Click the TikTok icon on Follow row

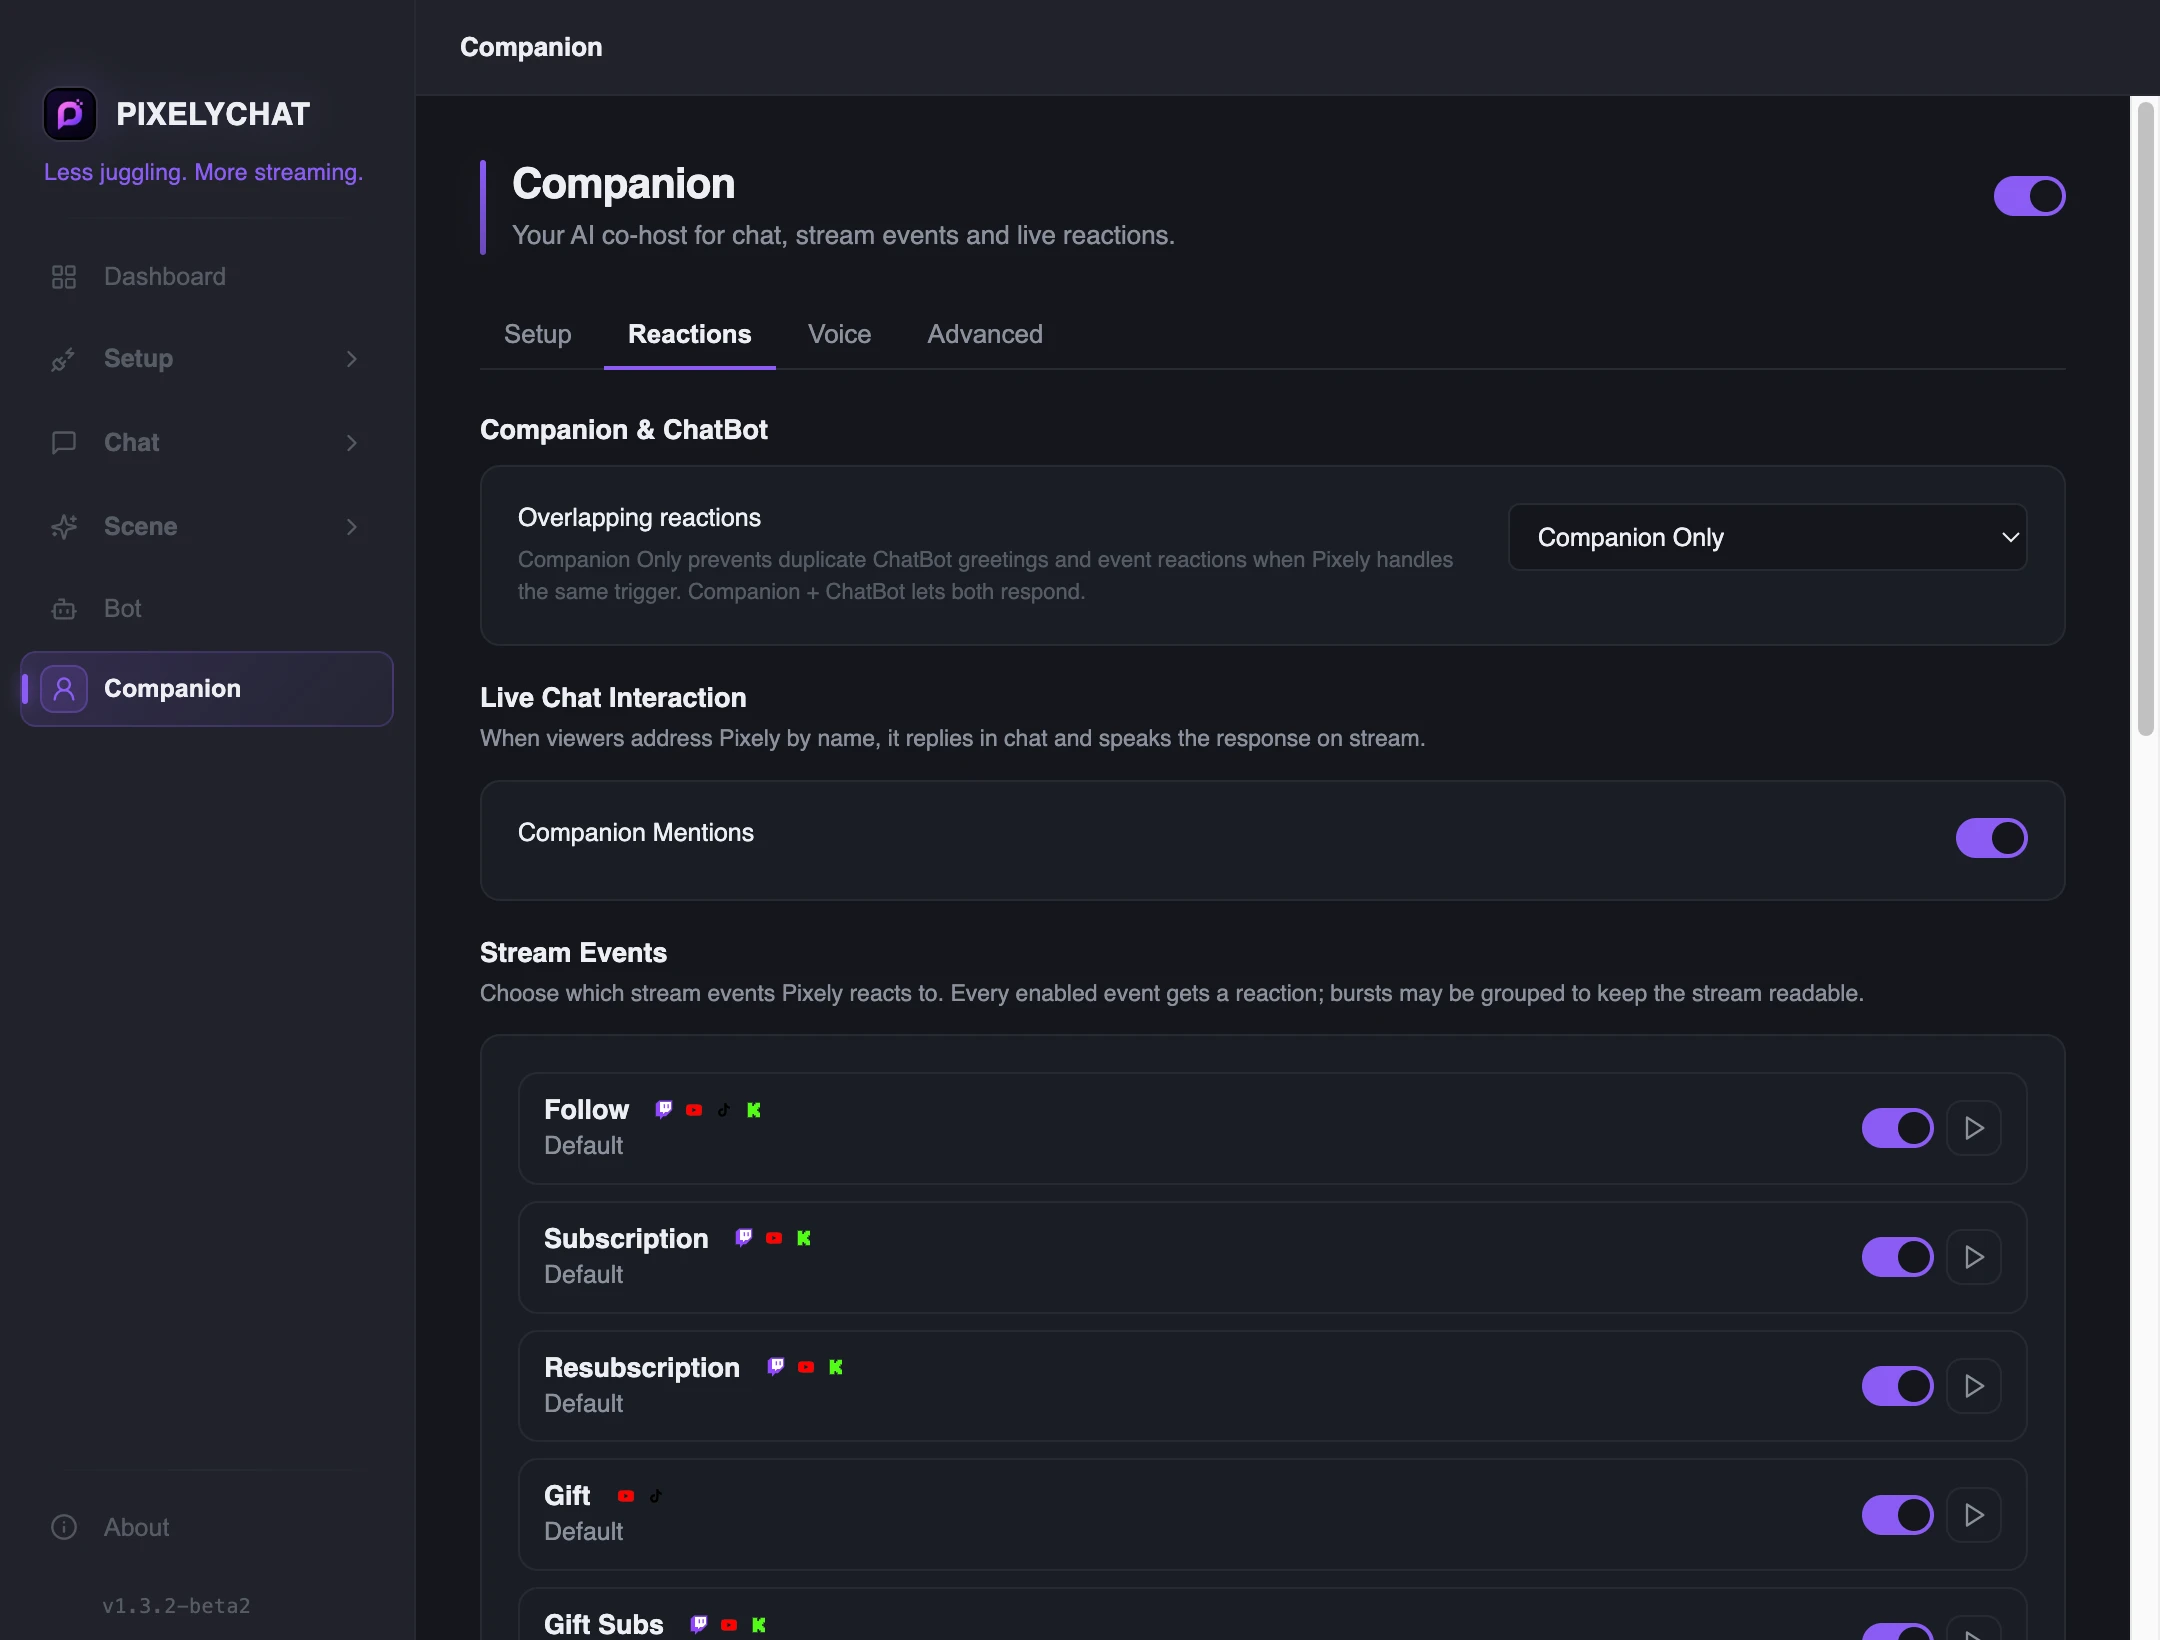pyautogui.click(x=724, y=1110)
